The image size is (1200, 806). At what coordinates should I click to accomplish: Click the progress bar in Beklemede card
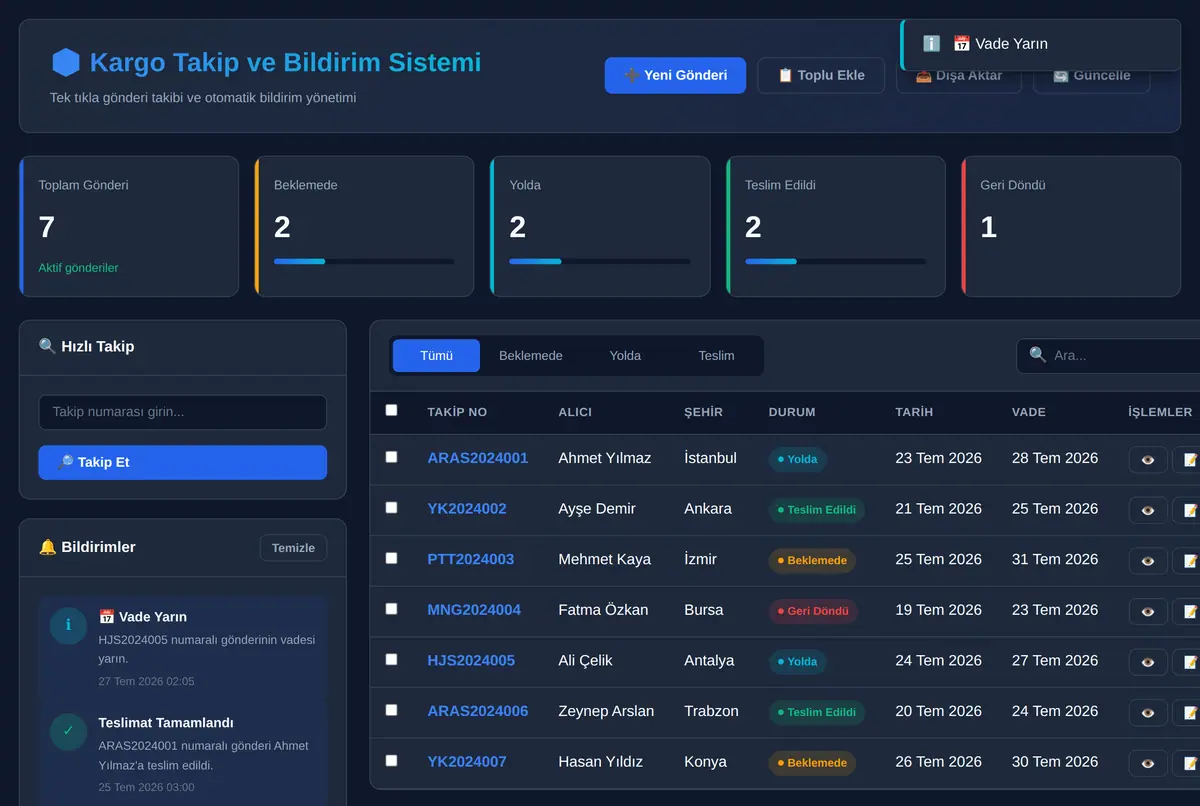pyautogui.click(x=364, y=262)
